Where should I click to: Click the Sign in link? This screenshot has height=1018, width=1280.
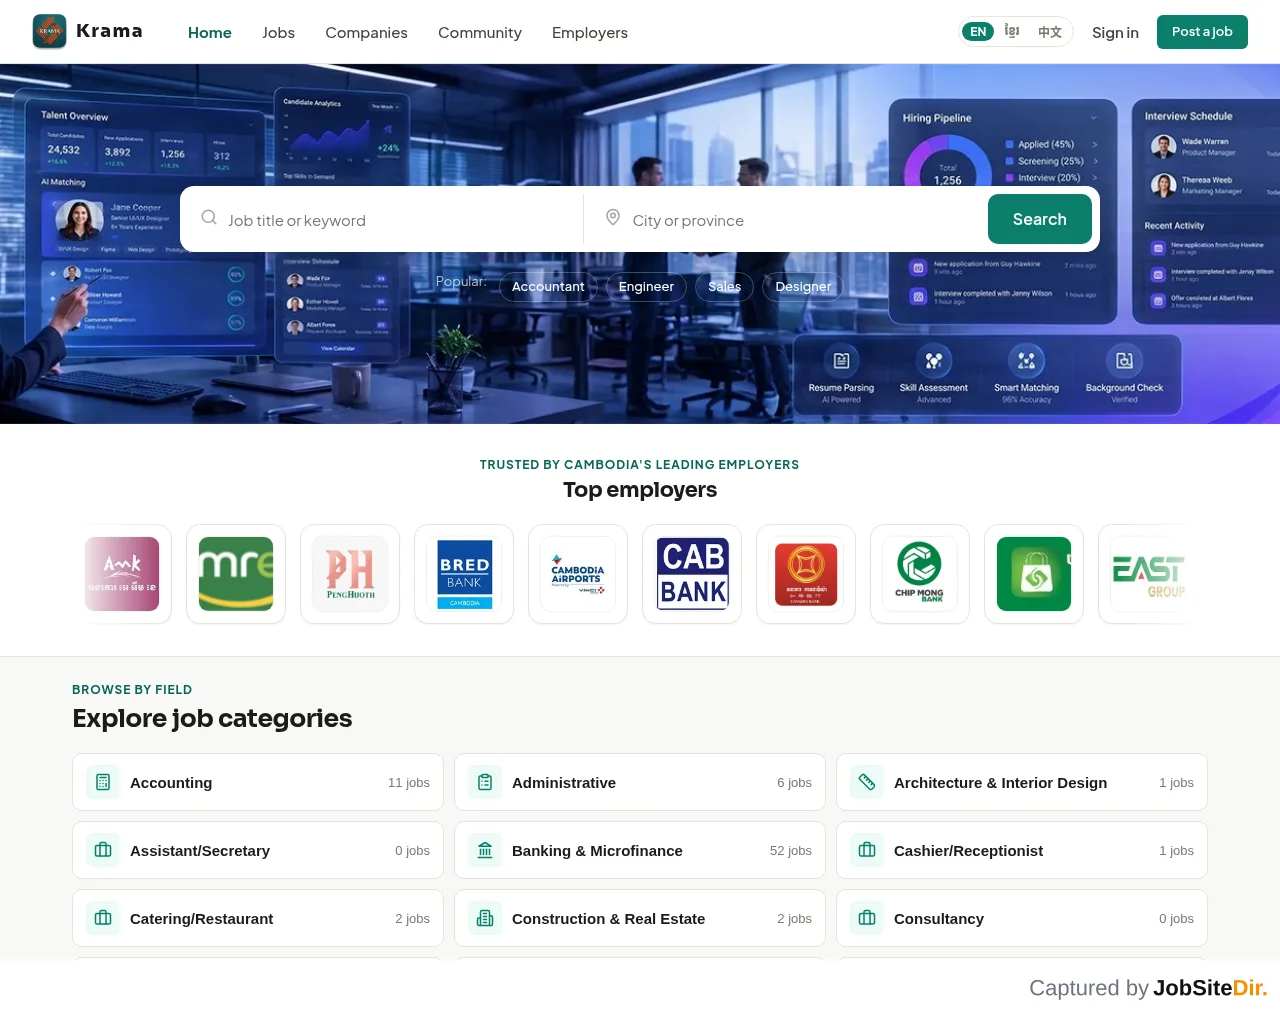point(1115,32)
